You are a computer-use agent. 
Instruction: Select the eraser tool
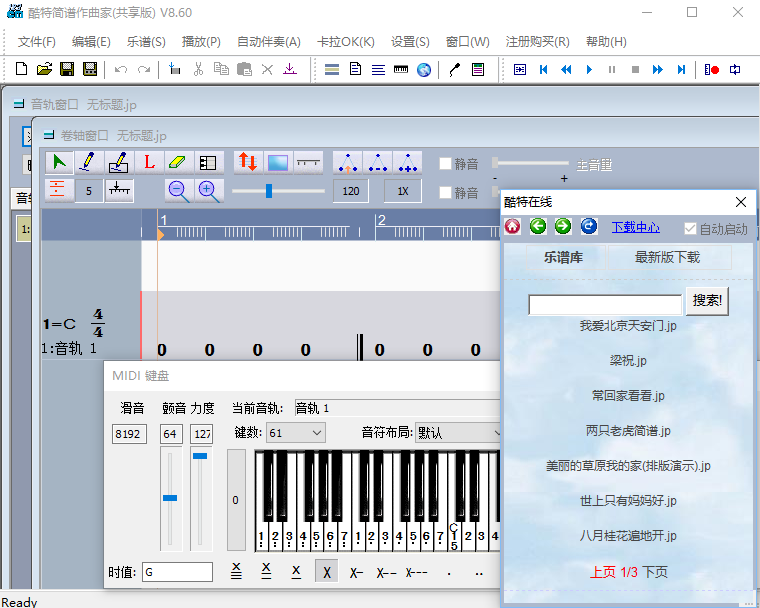coord(178,162)
